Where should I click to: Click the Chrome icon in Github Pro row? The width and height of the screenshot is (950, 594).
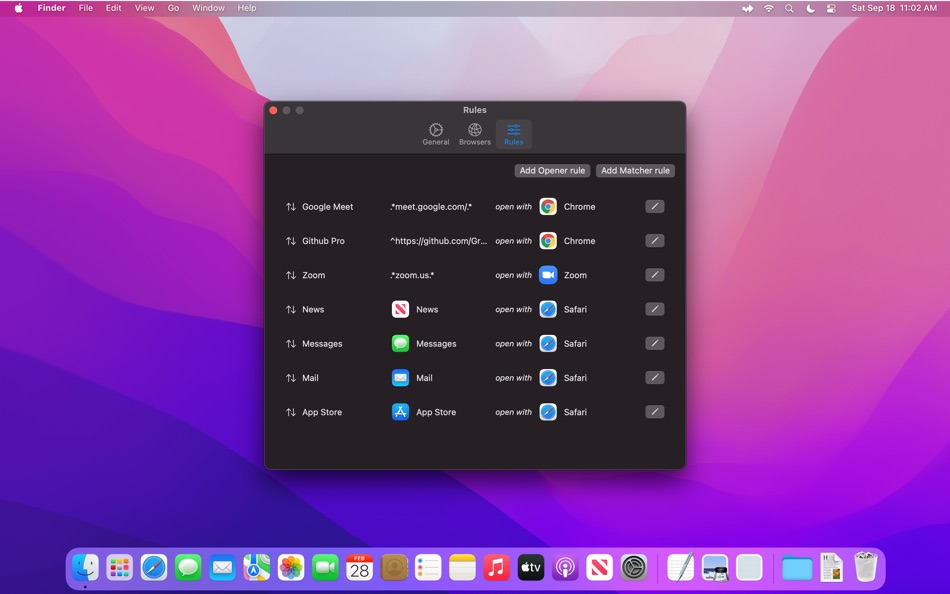[x=548, y=241]
